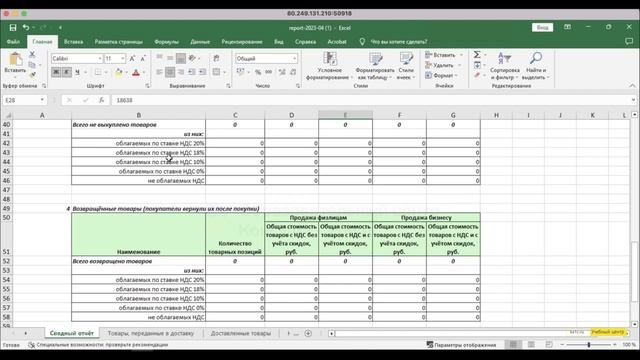Screen dimensions: 640x360
Task: Open sheet tab Товары, переданные в доставку
Action: tap(151, 333)
